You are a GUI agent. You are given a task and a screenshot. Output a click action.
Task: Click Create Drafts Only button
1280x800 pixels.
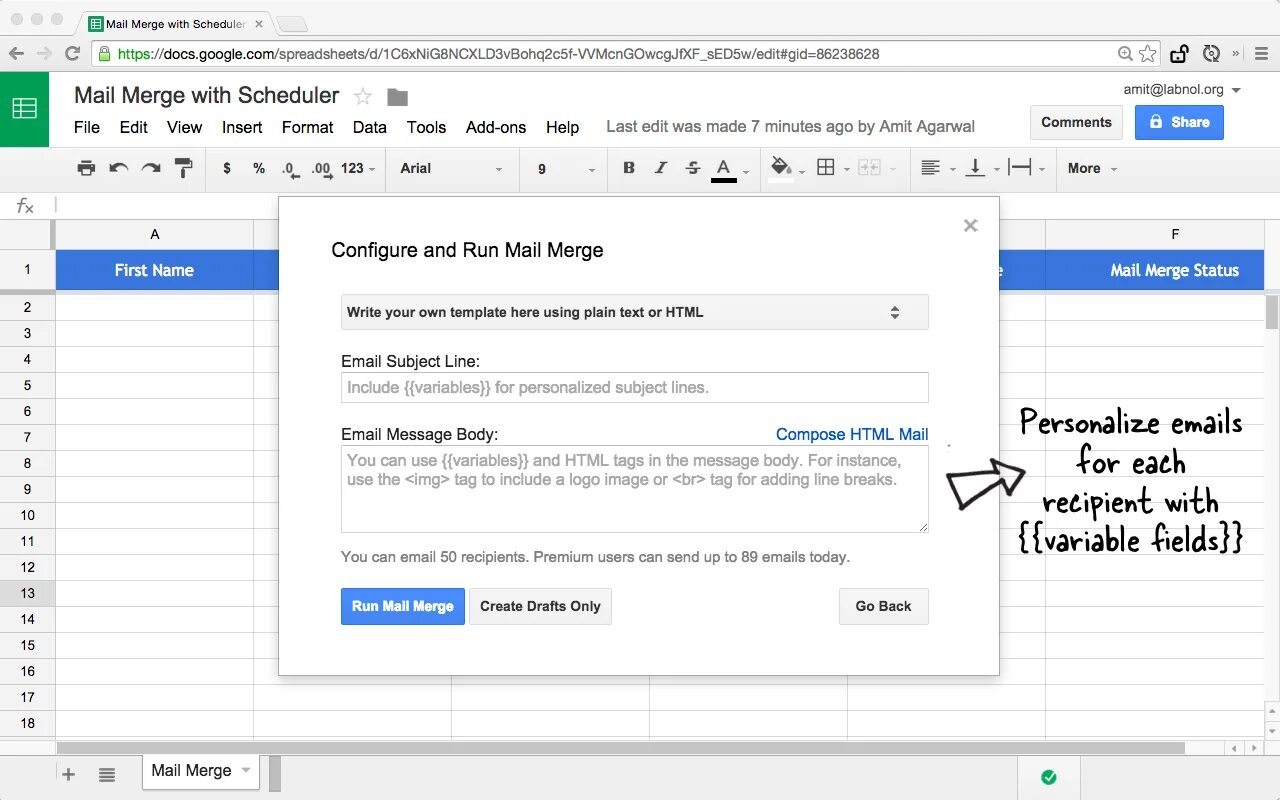[540, 606]
